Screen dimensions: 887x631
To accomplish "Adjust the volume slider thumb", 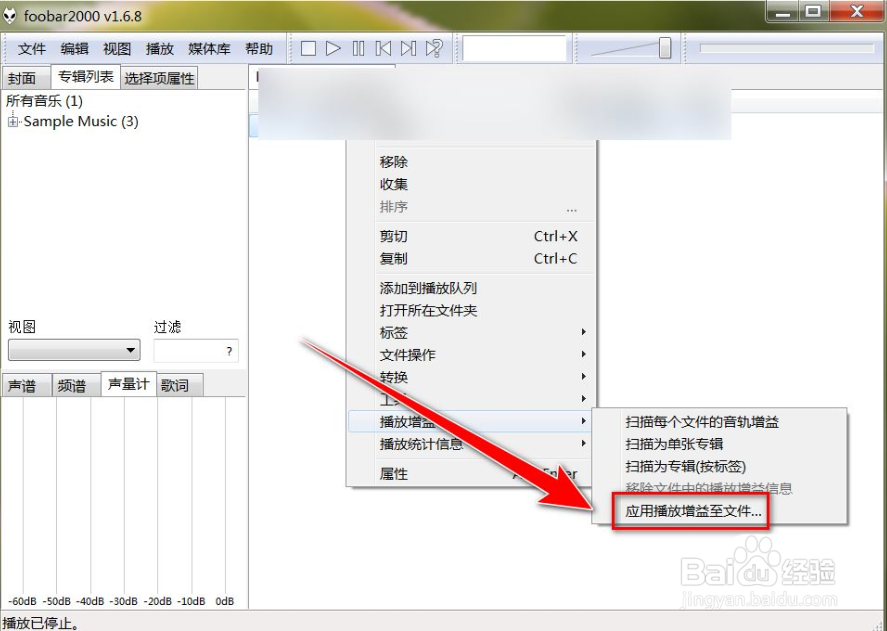I will 665,48.
